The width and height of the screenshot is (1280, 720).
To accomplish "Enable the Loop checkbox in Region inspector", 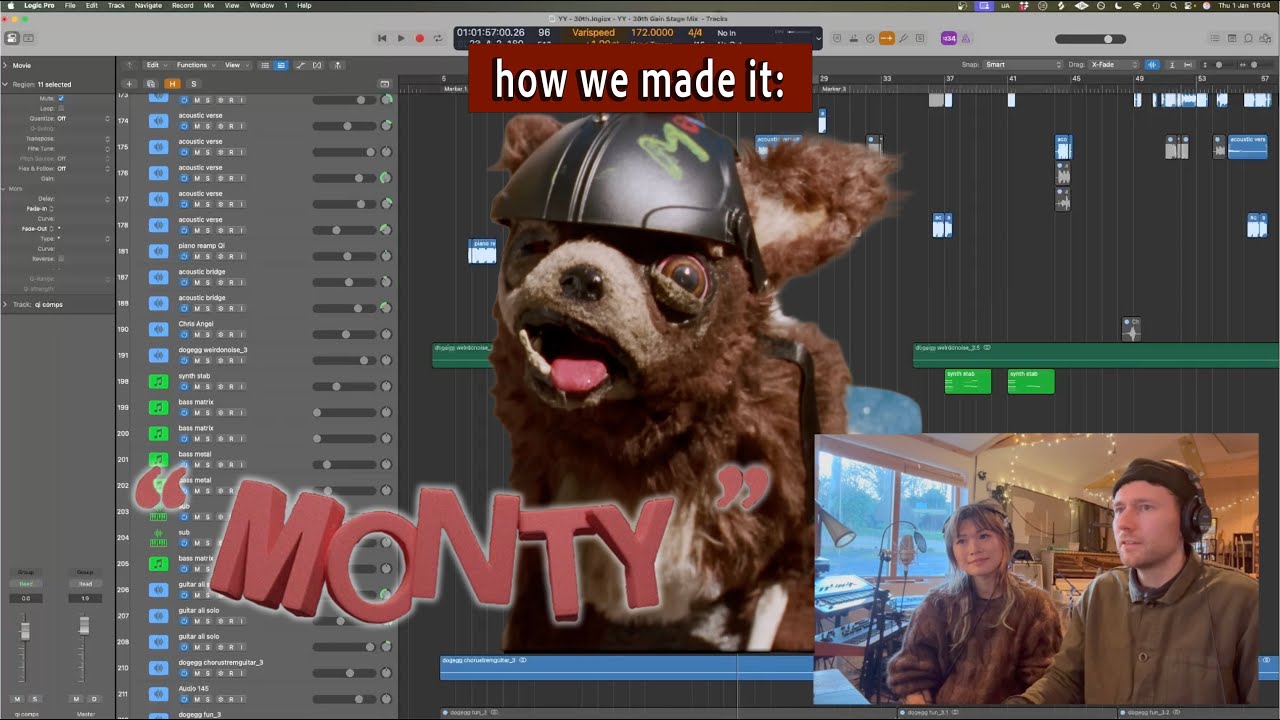I will (x=61, y=108).
